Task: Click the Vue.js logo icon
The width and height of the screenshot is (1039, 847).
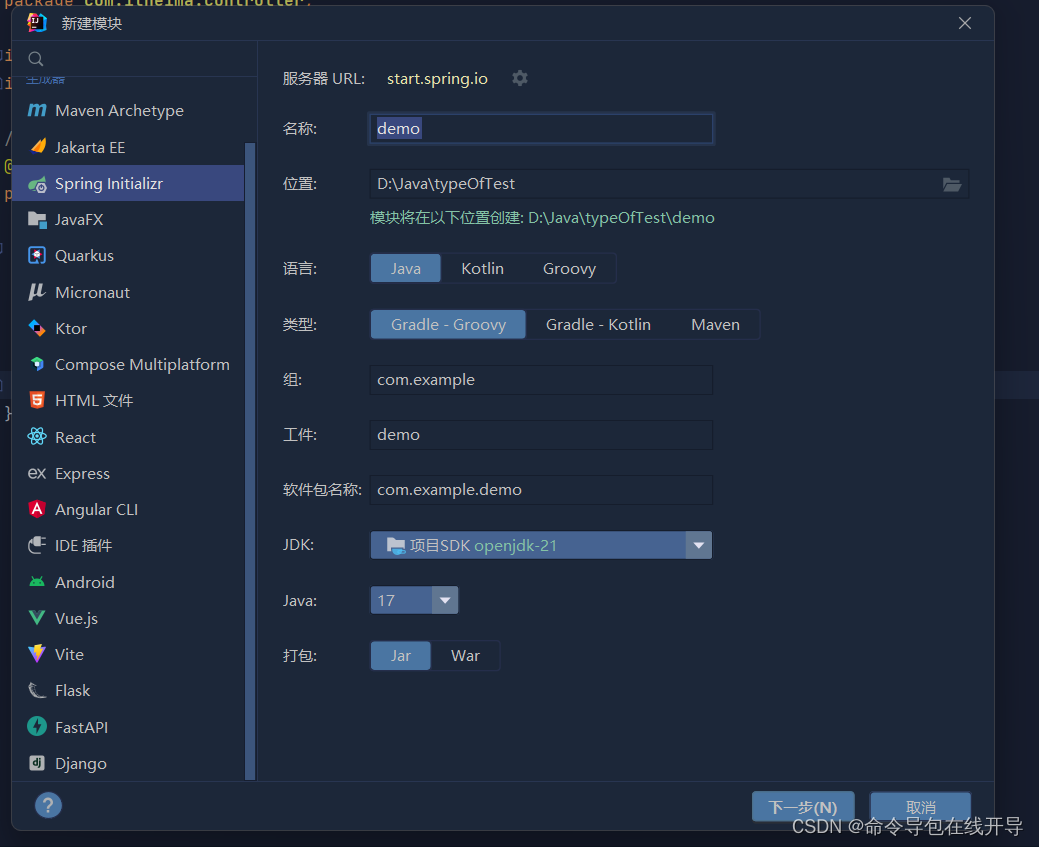Action: [x=37, y=618]
